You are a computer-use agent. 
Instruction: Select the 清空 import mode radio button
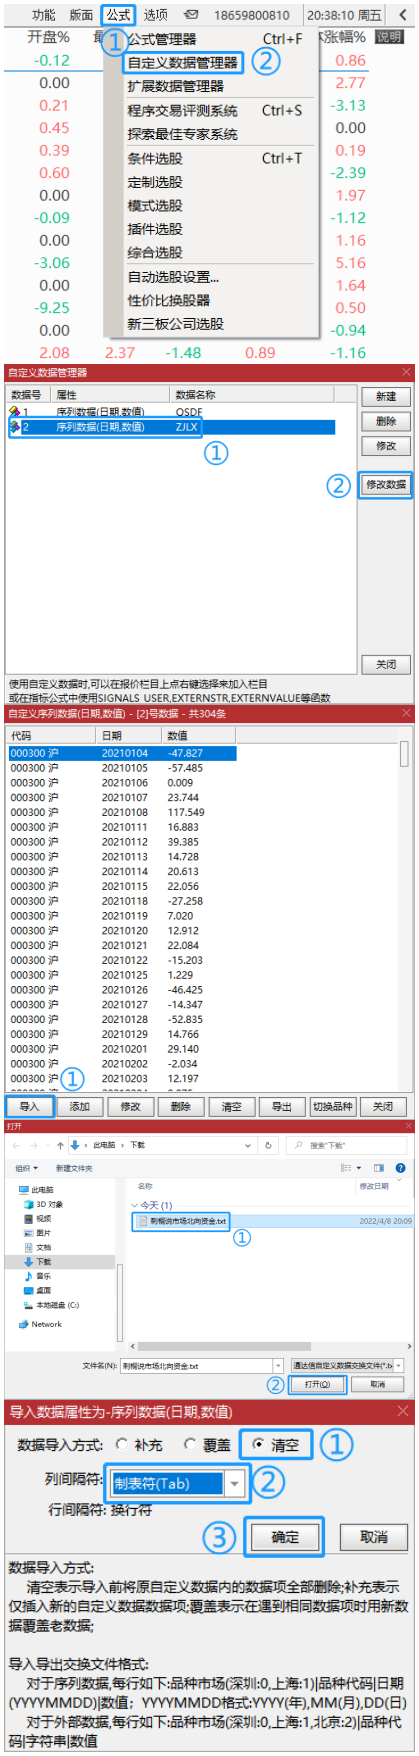[259, 1445]
